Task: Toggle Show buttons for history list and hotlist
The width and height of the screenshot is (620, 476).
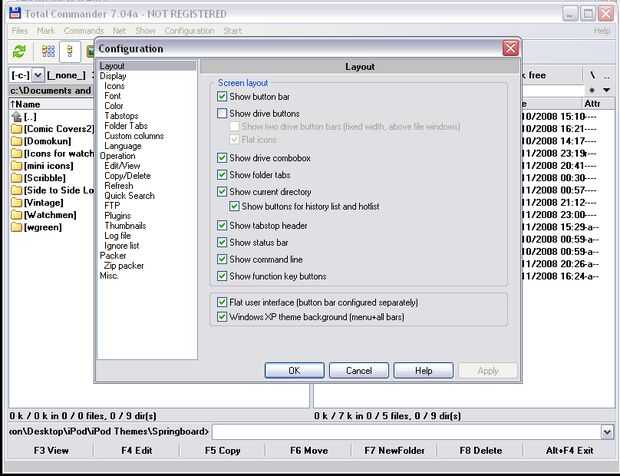Action: (x=234, y=206)
